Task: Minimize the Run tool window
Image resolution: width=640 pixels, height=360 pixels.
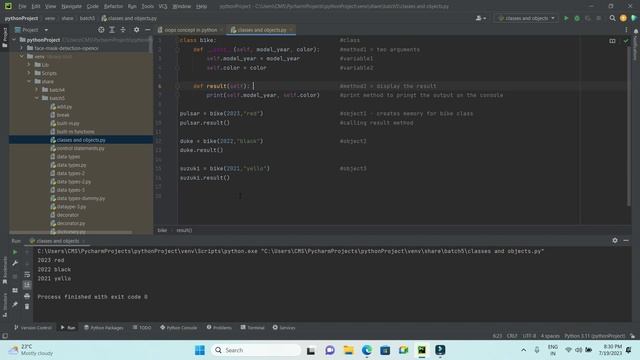Action: (x=626, y=241)
